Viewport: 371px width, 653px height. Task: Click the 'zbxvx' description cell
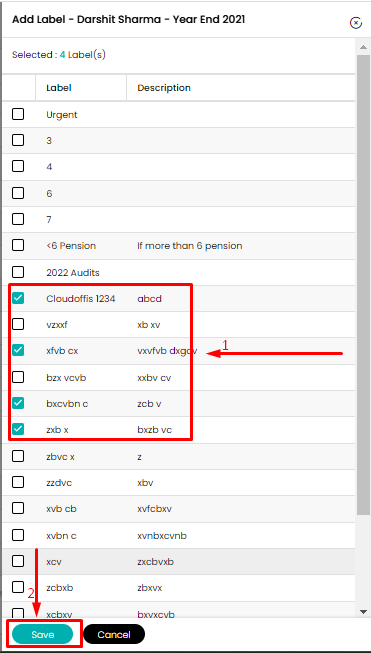(149, 588)
